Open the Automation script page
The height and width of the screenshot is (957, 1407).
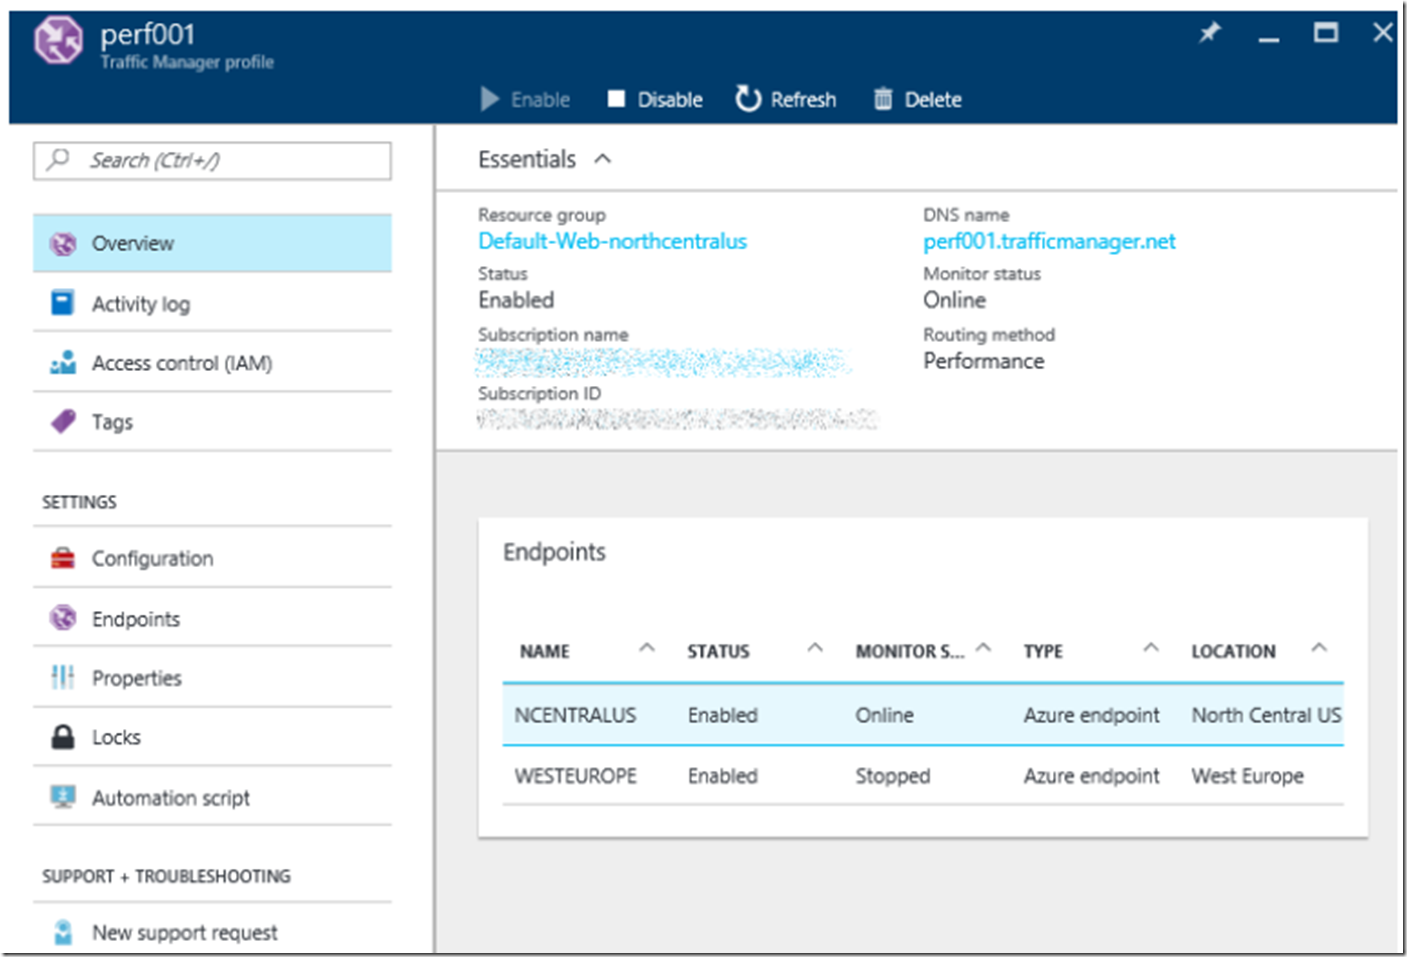click(x=212, y=797)
